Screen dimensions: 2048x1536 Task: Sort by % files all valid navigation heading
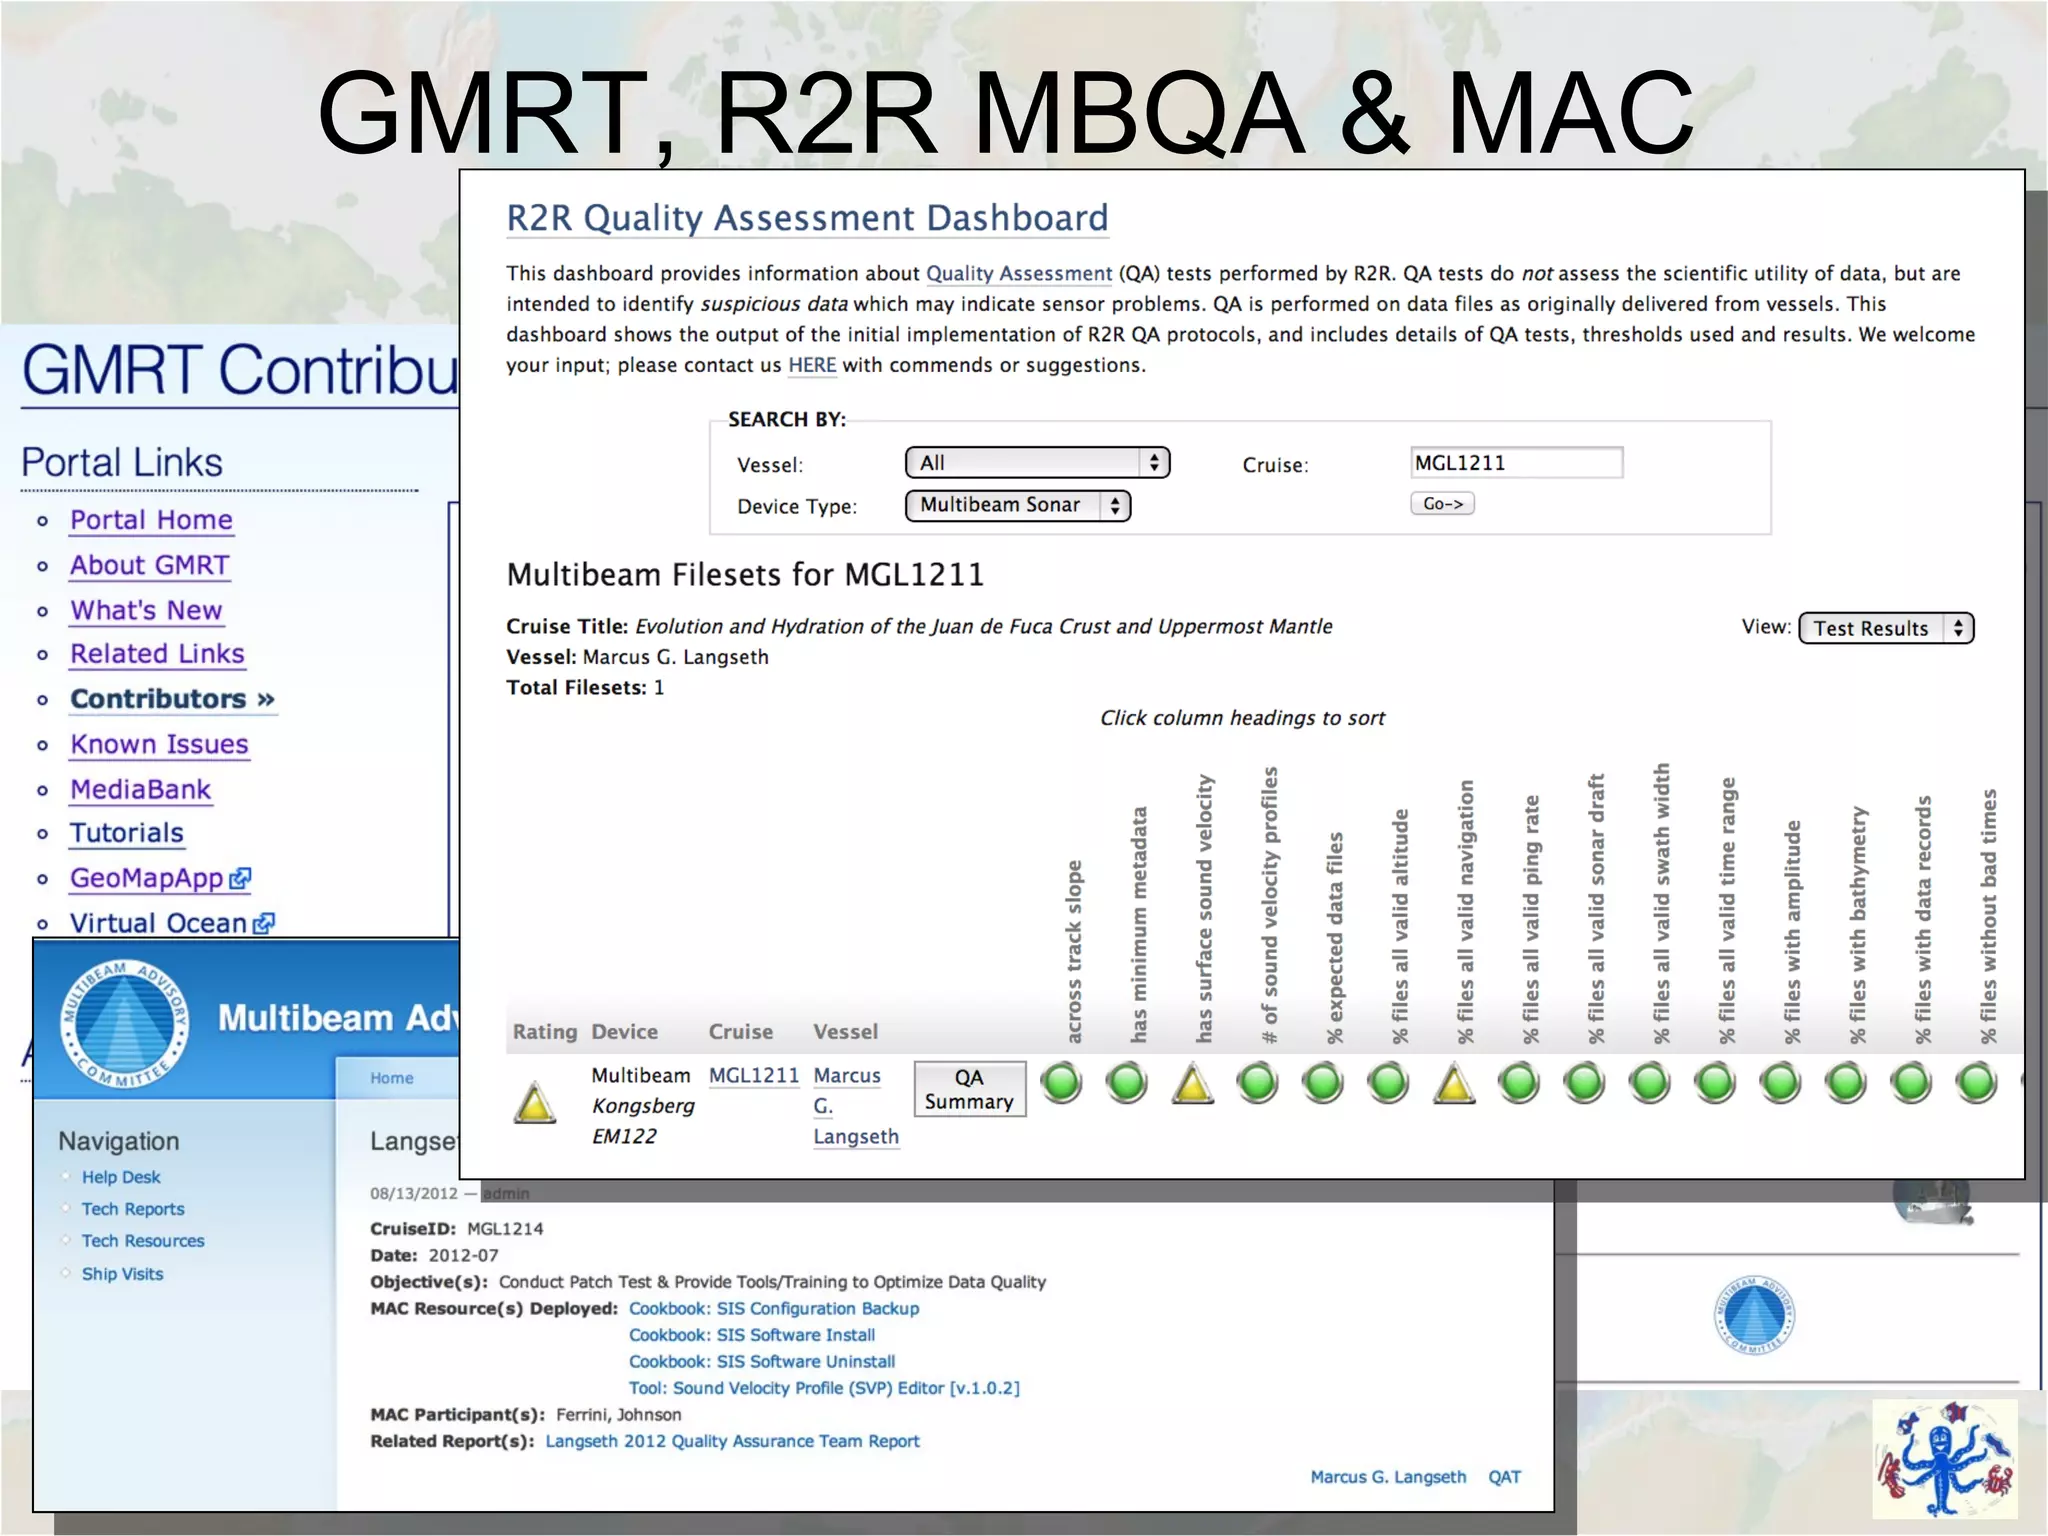tap(1465, 911)
